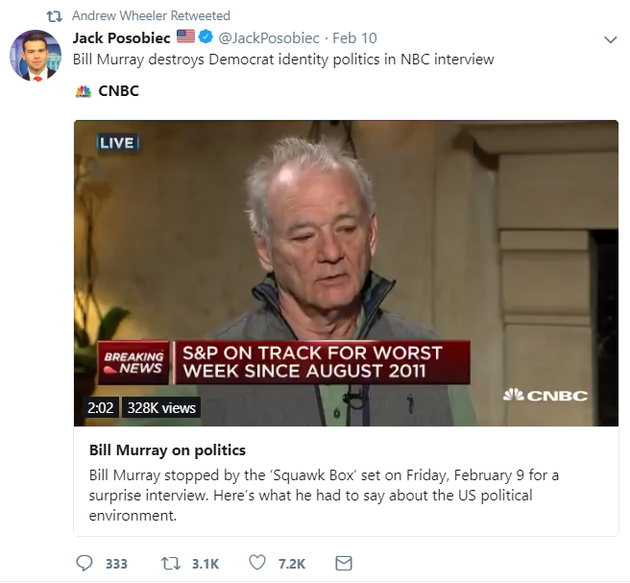
Task: Share tweet via direct message envelope icon
Action: 343,563
